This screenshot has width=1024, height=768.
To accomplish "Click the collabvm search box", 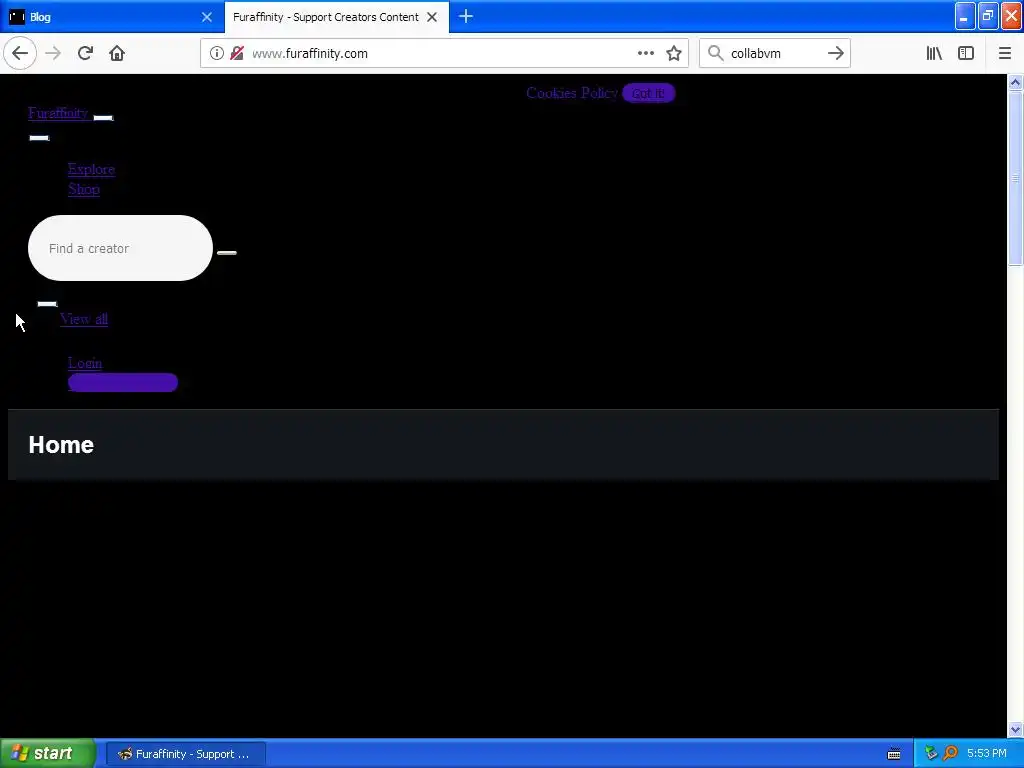I will [x=774, y=53].
